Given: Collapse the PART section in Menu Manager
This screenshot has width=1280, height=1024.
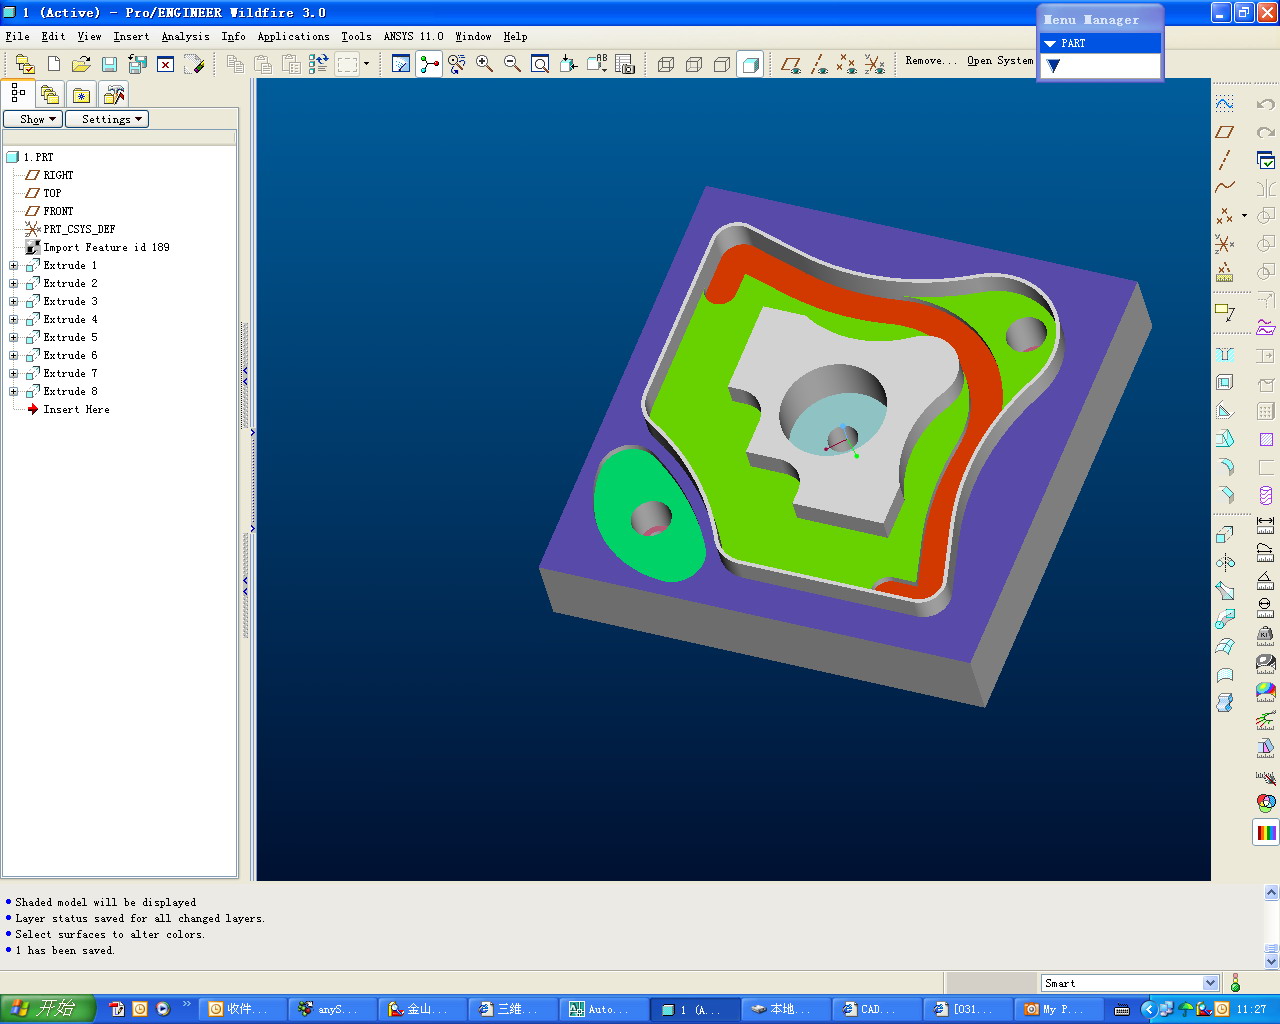Looking at the screenshot, I should [x=1050, y=44].
